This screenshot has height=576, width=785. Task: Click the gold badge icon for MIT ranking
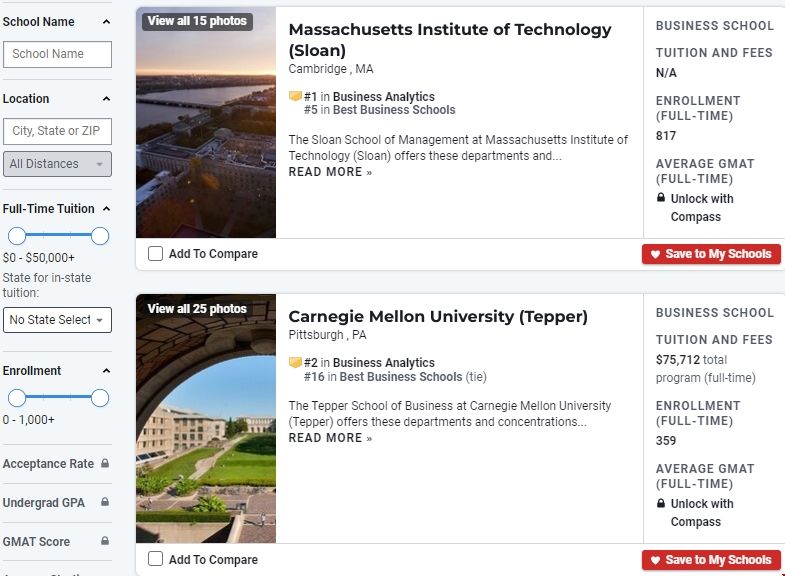pos(295,97)
